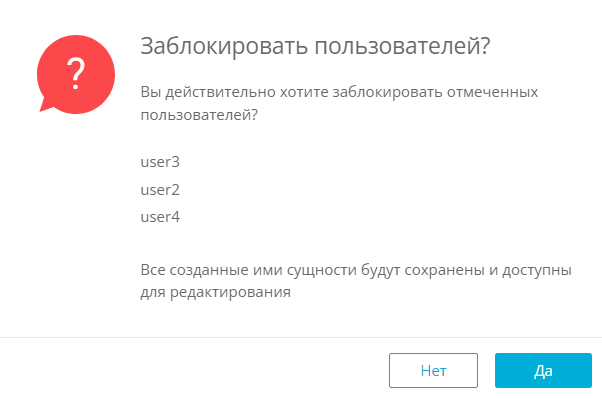The width and height of the screenshot is (602, 399).
Task: Click the word доступны in the note
Action: click(537, 271)
